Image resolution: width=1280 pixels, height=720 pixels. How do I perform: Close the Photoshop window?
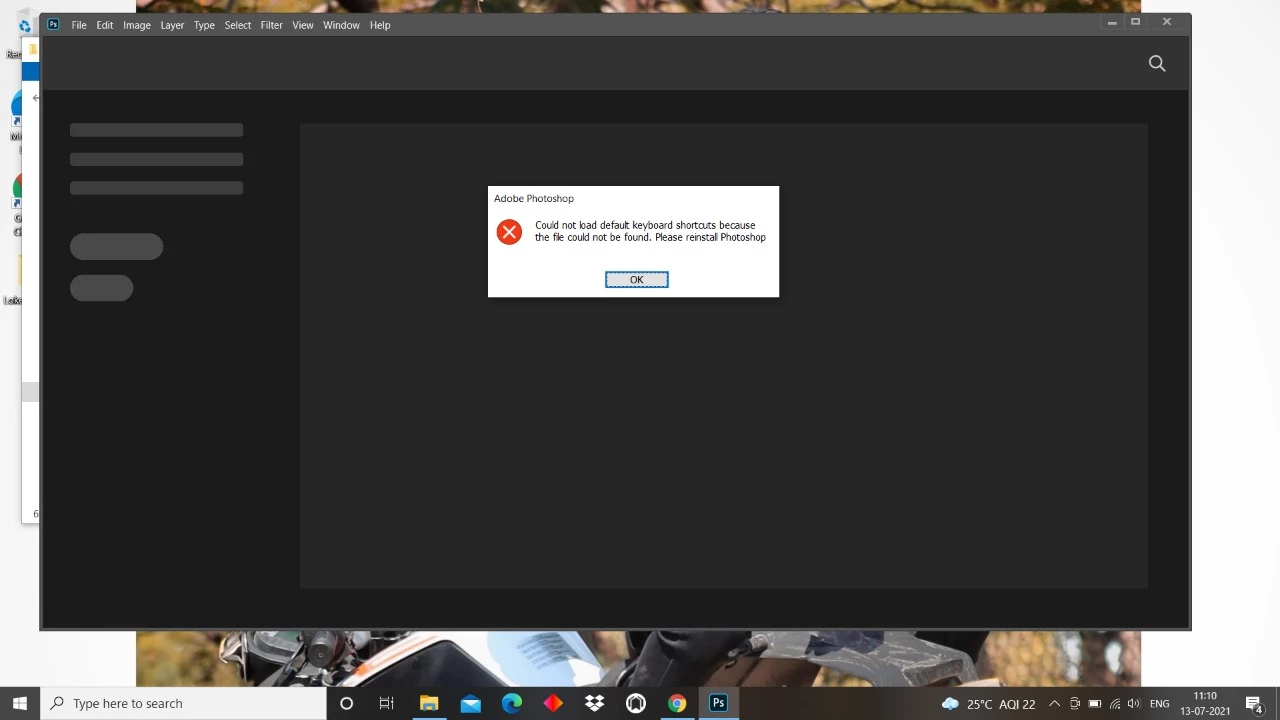point(1167,22)
